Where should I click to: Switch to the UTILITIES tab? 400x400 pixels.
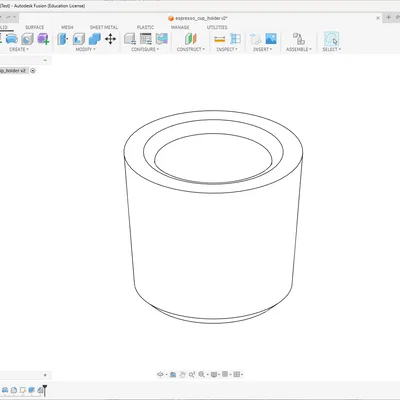coord(217,27)
